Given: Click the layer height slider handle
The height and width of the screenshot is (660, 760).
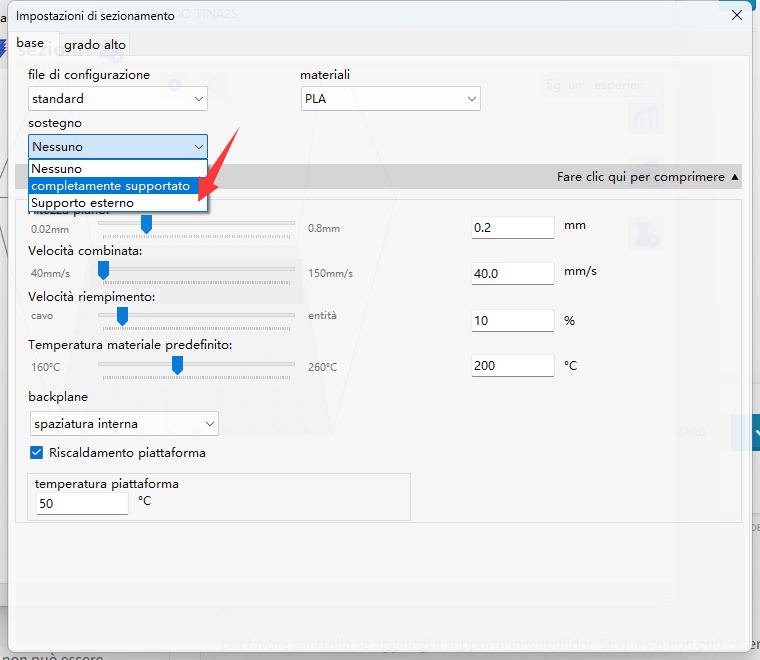Looking at the screenshot, I should click(x=146, y=224).
